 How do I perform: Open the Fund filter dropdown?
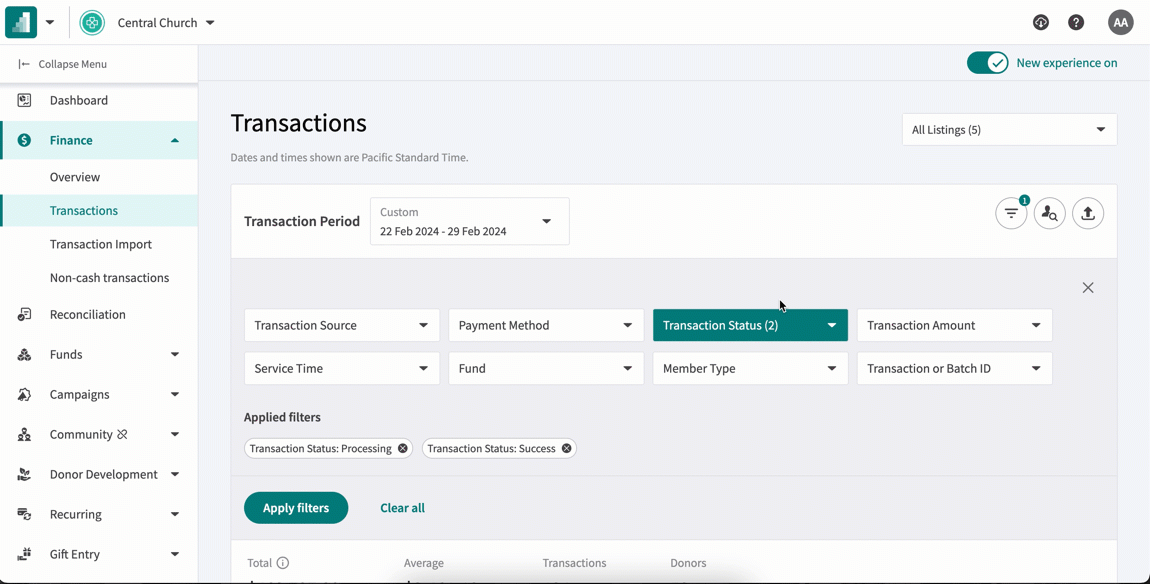click(x=545, y=368)
